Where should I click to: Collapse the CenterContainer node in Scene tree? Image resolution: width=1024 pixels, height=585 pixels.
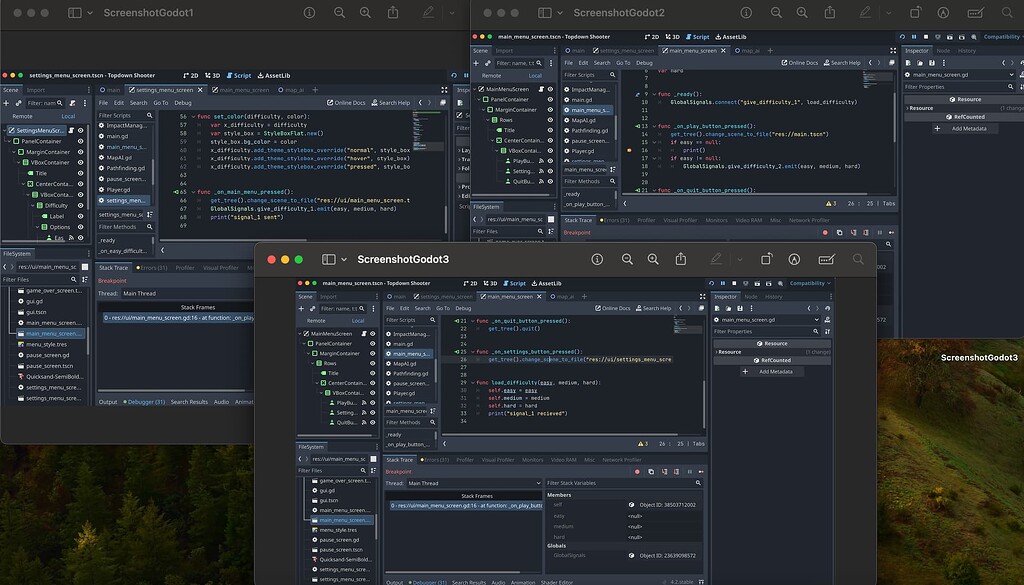point(317,382)
